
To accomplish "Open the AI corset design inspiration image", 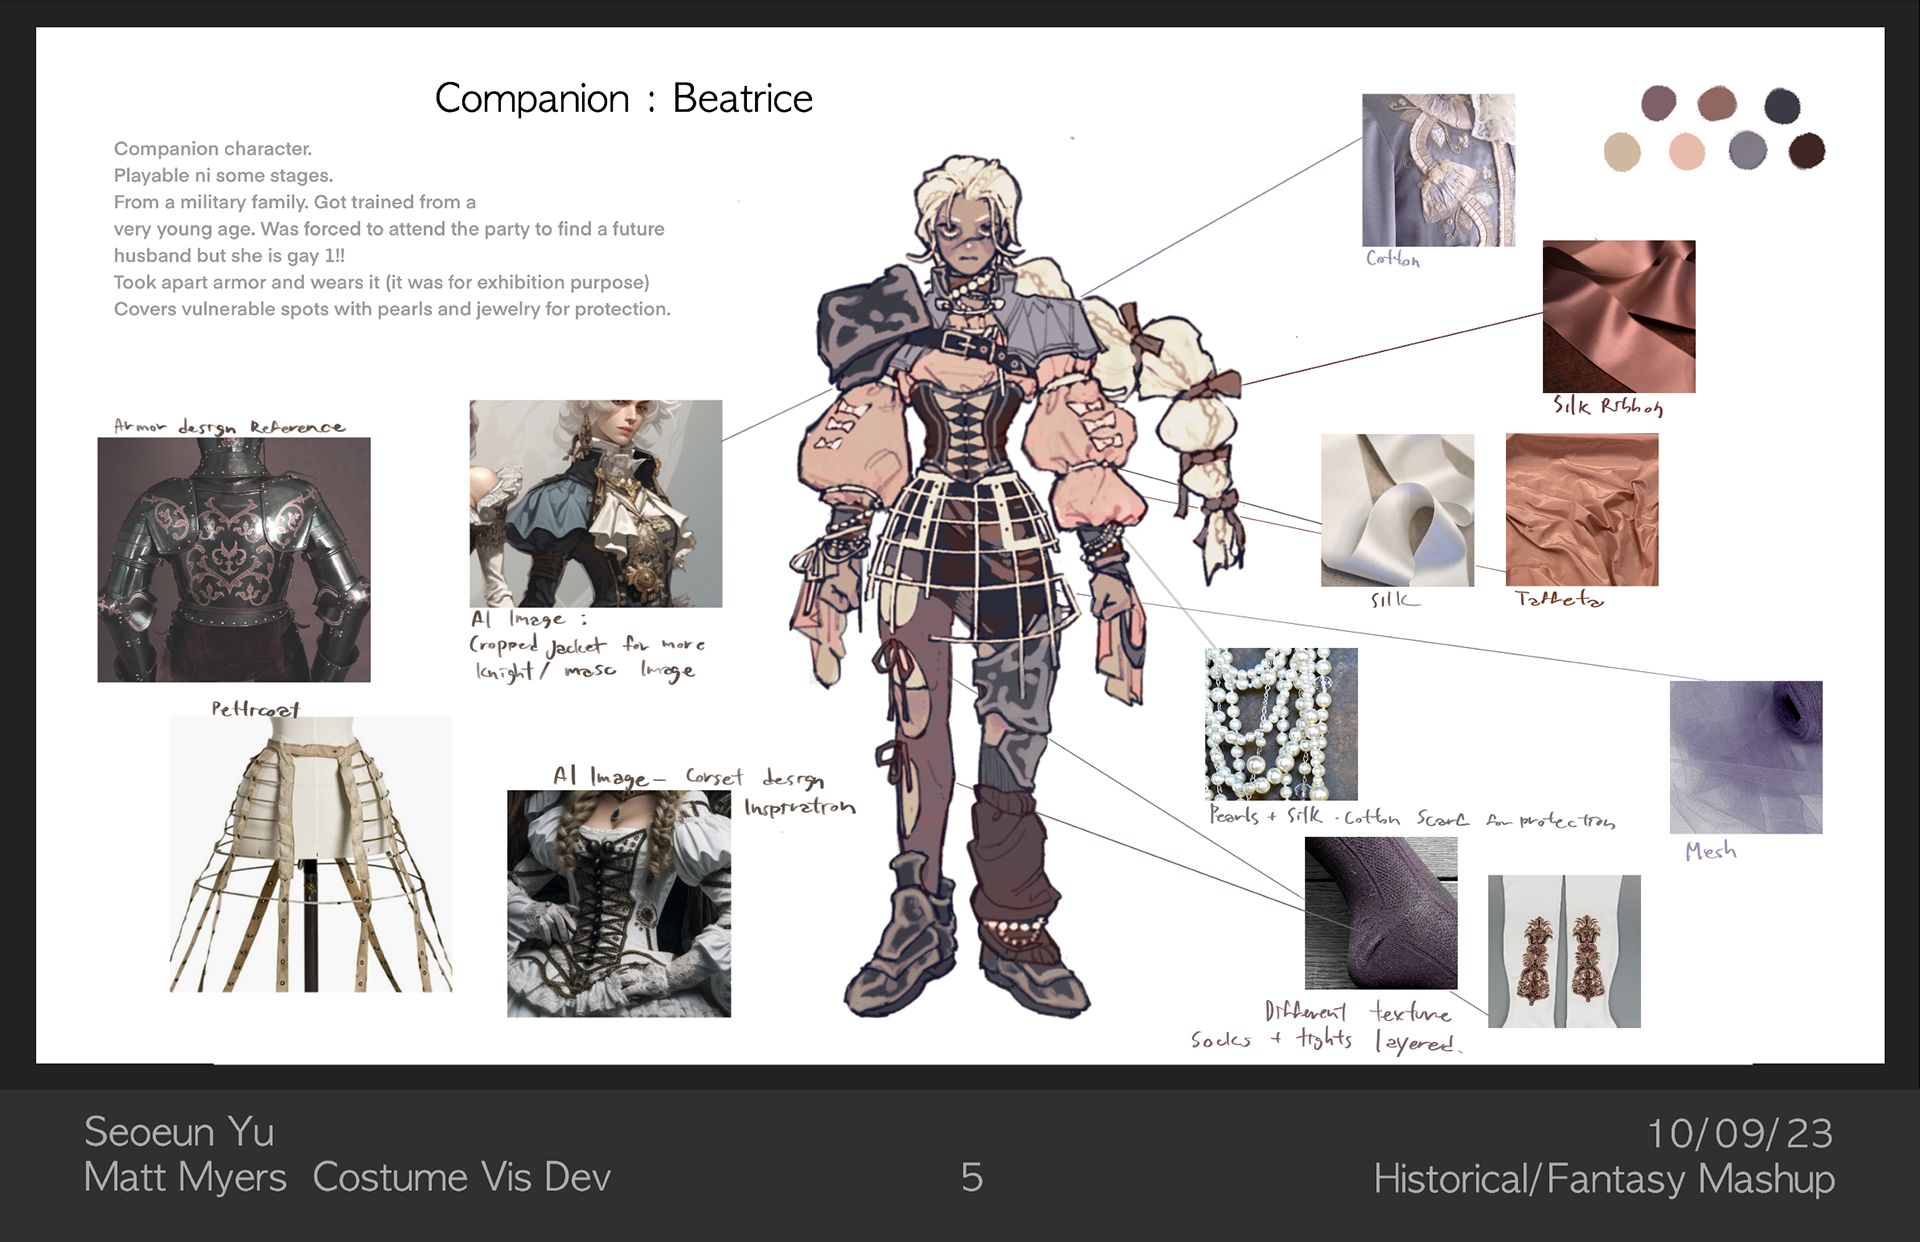I will tap(618, 903).
